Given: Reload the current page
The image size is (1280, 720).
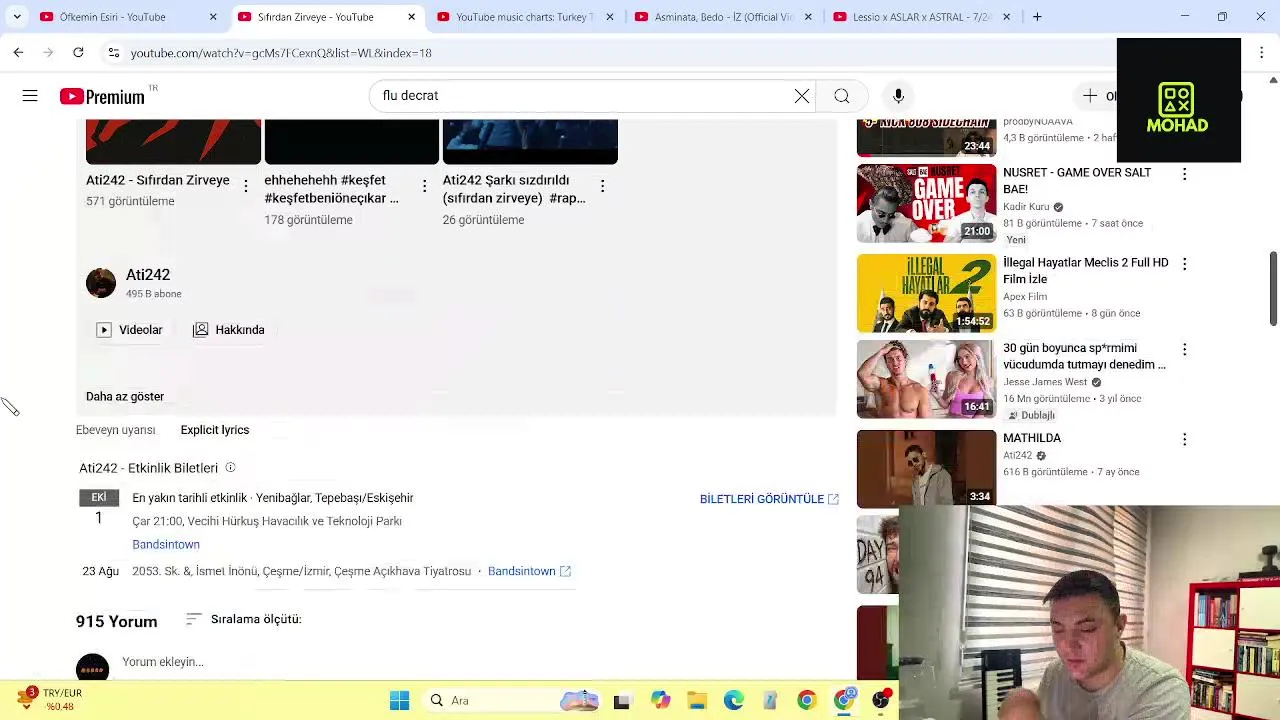Looking at the screenshot, I should tap(78, 52).
